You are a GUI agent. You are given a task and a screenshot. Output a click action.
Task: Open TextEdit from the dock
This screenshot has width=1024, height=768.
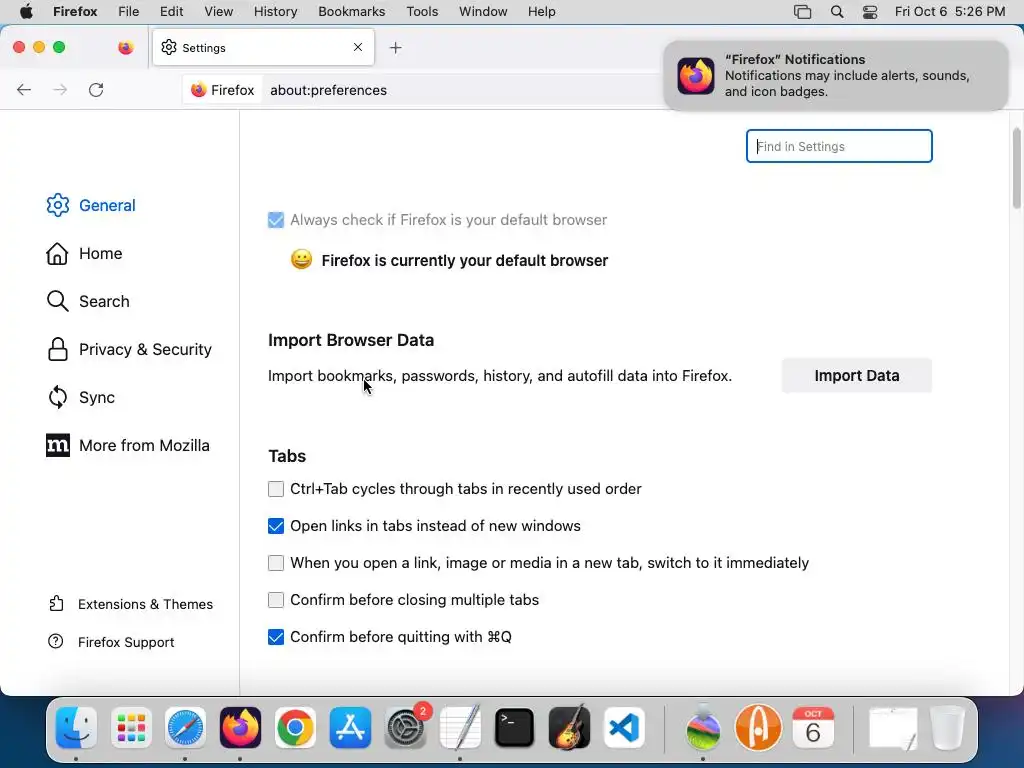point(460,728)
